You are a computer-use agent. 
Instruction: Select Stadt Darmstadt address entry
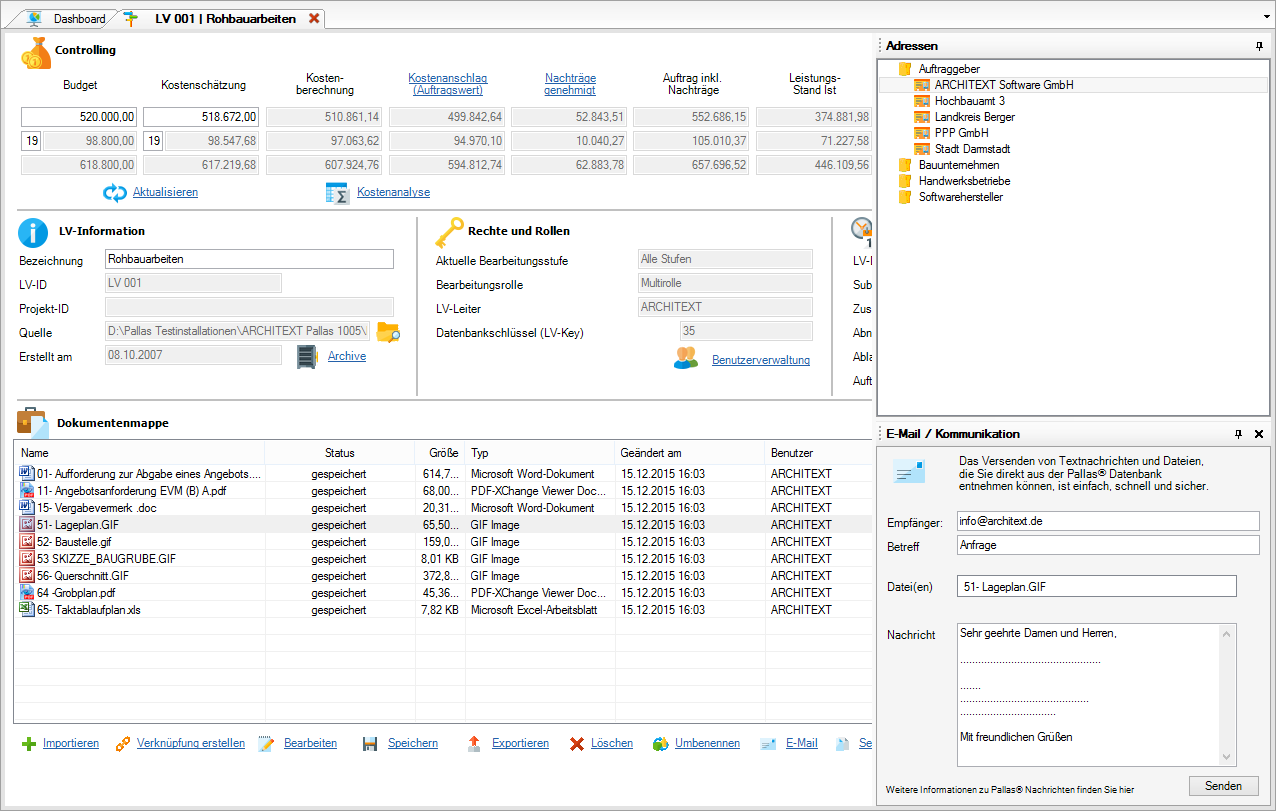974,149
